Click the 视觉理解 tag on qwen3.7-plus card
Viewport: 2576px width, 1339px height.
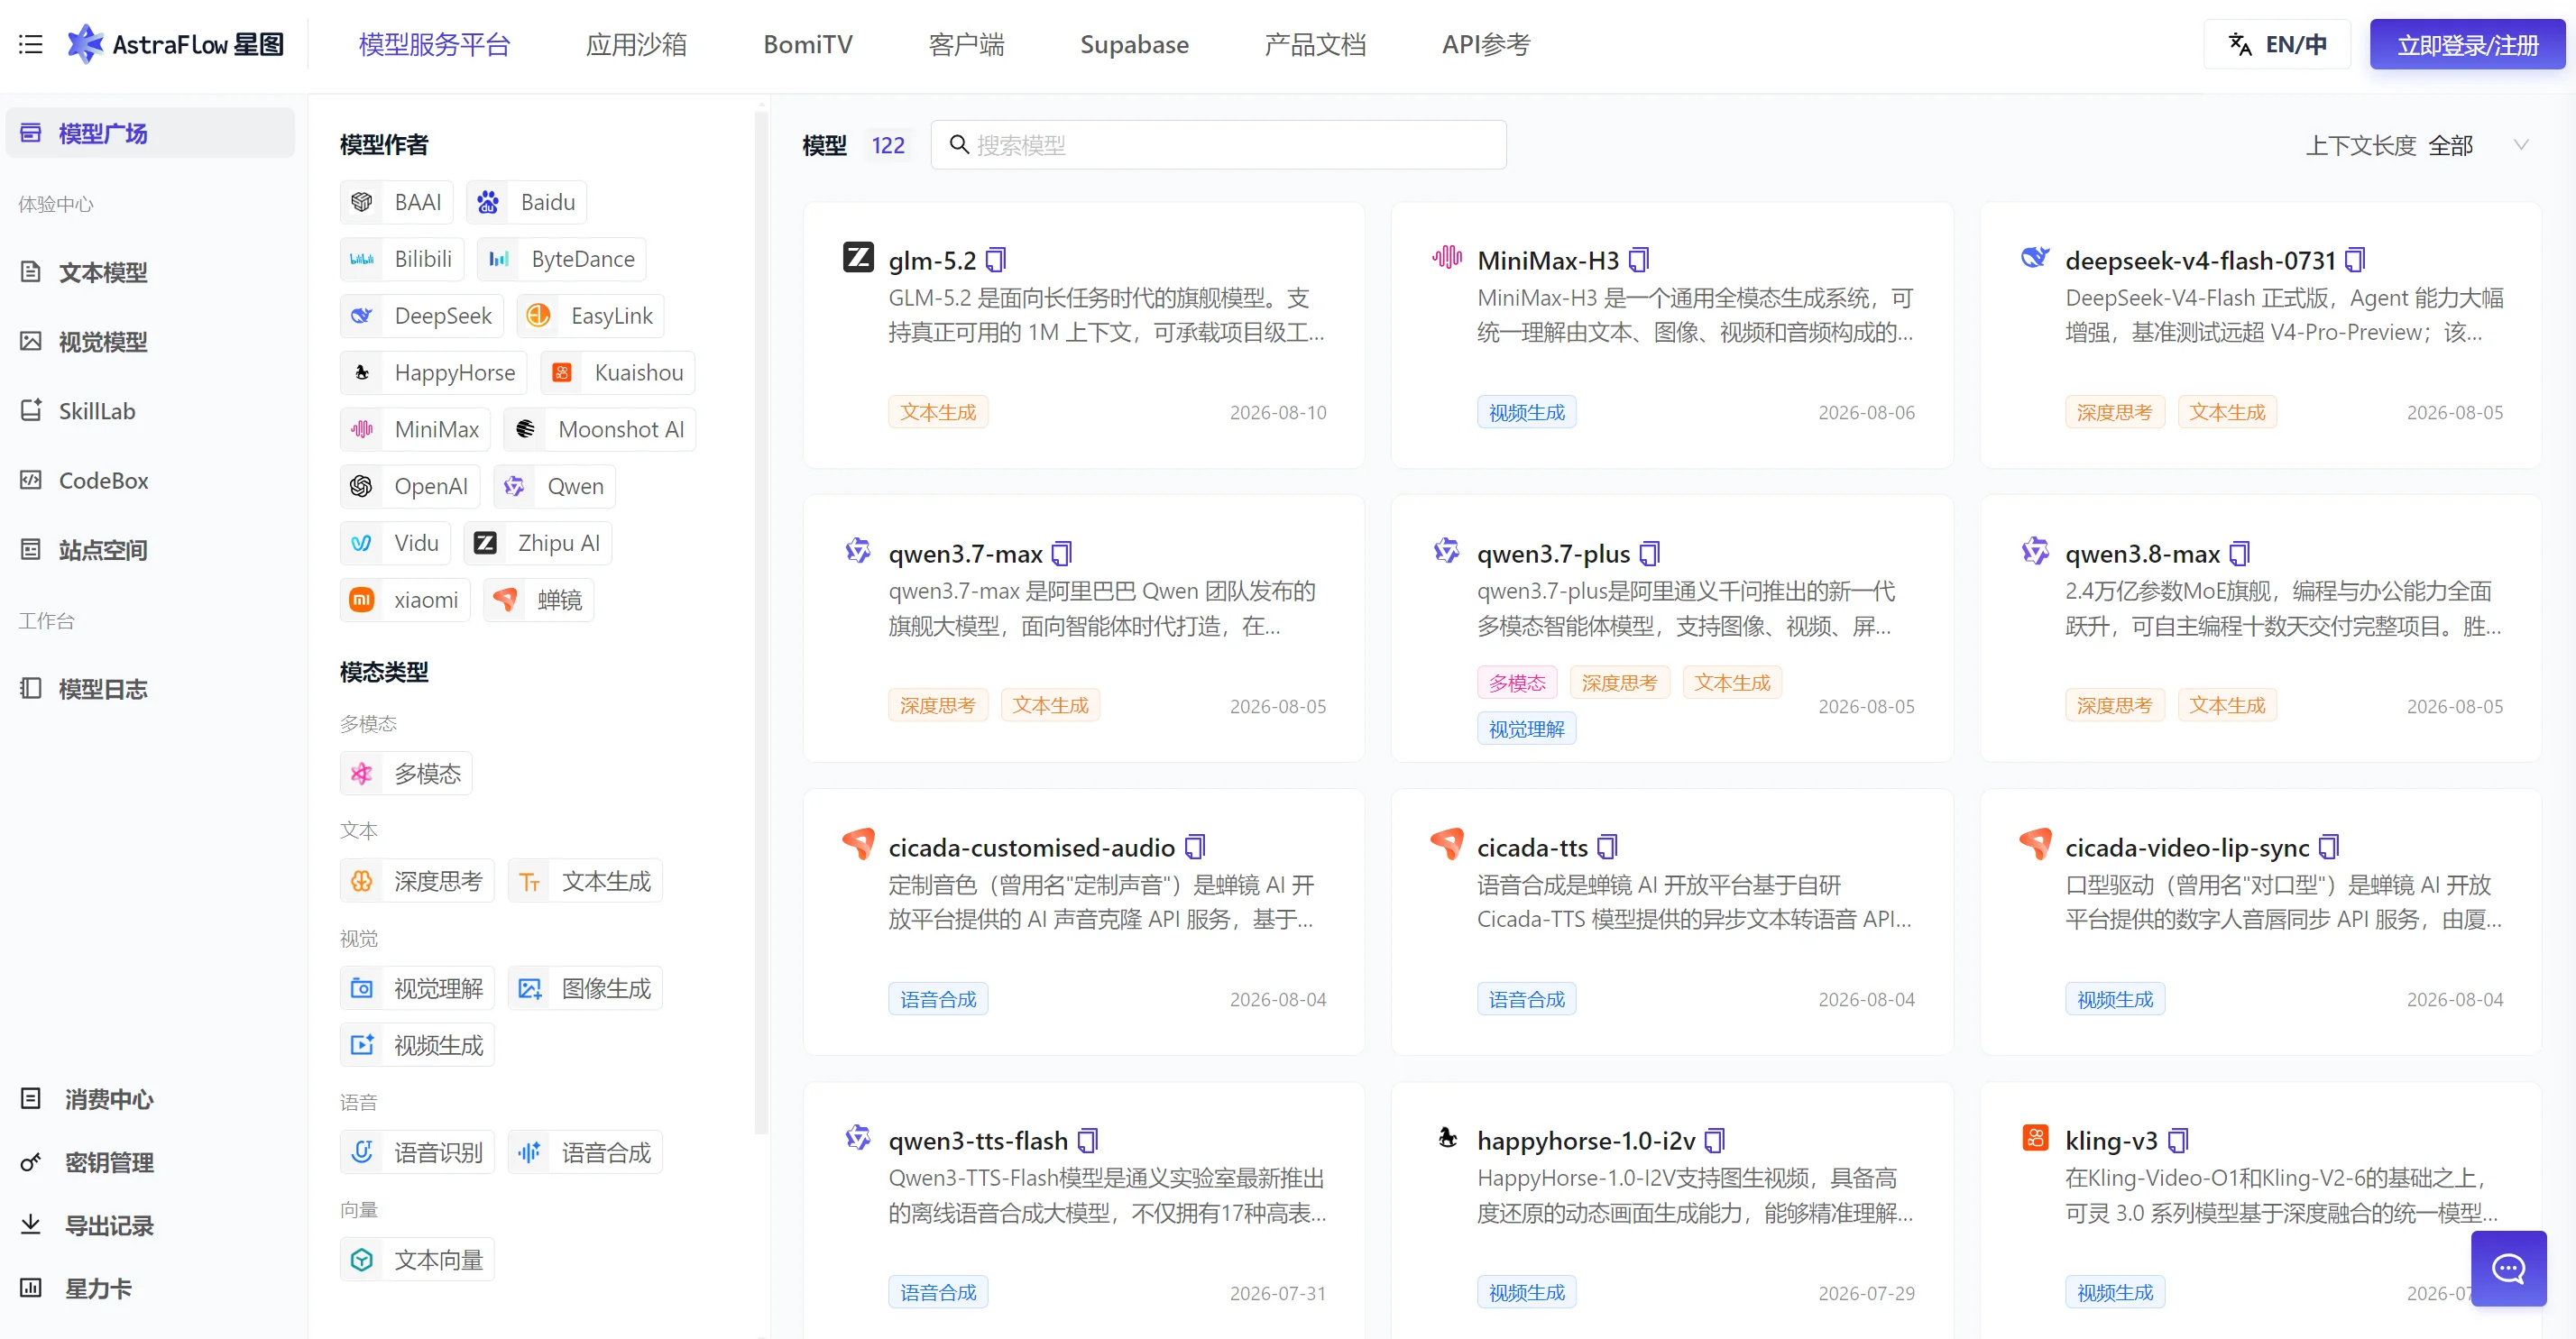click(1526, 729)
